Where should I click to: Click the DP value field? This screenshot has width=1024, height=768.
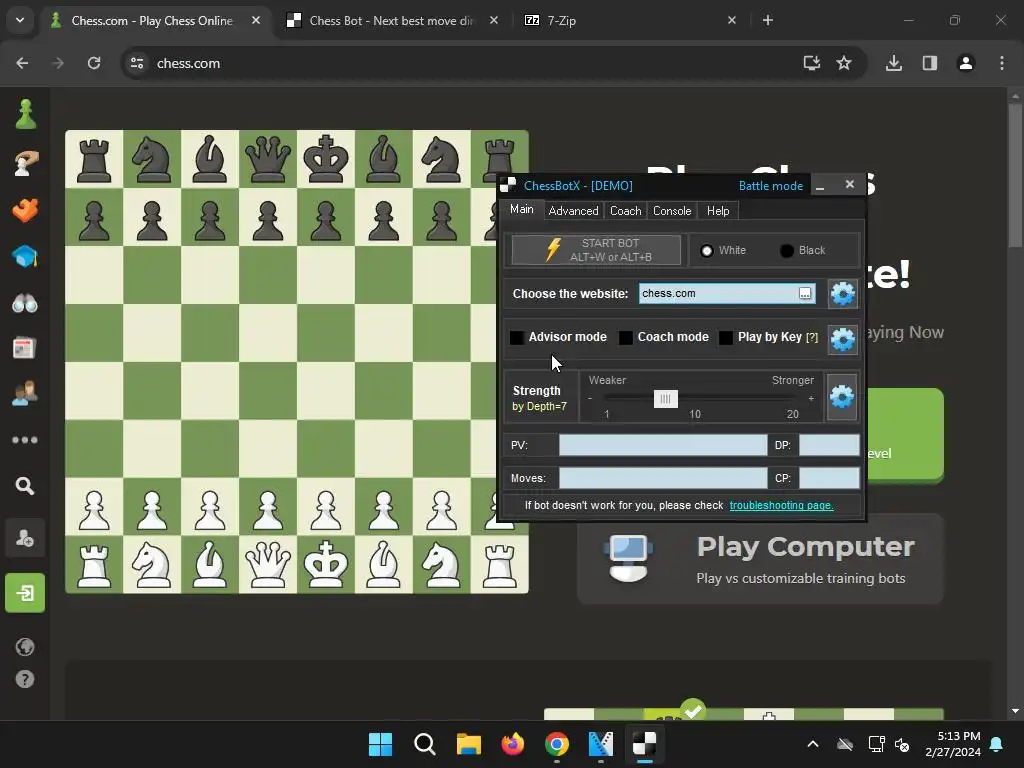click(829, 445)
